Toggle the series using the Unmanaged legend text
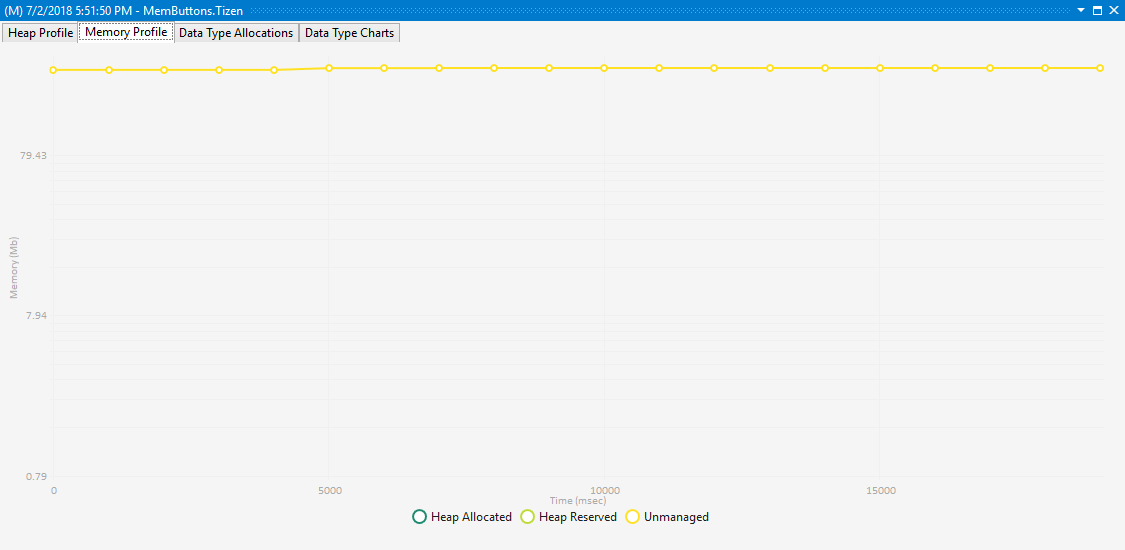This screenshot has height=550, width=1125. pos(676,517)
